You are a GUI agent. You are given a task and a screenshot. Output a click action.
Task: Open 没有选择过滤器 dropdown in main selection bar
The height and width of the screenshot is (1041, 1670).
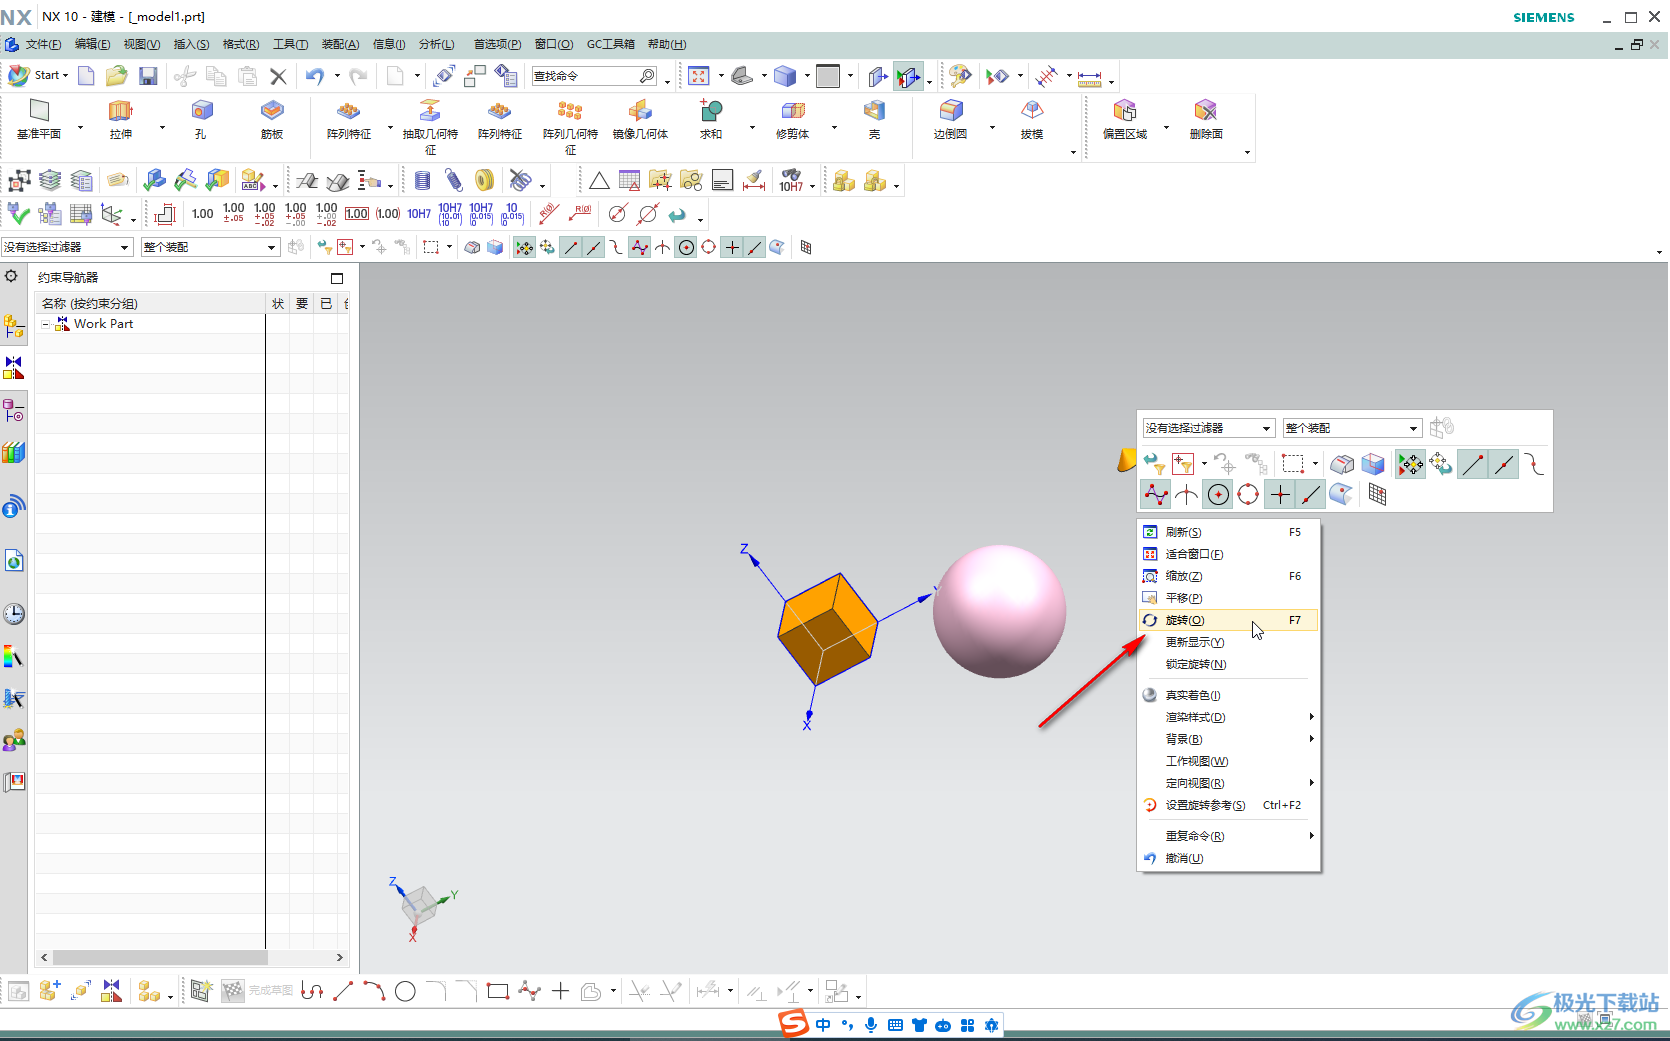67,247
